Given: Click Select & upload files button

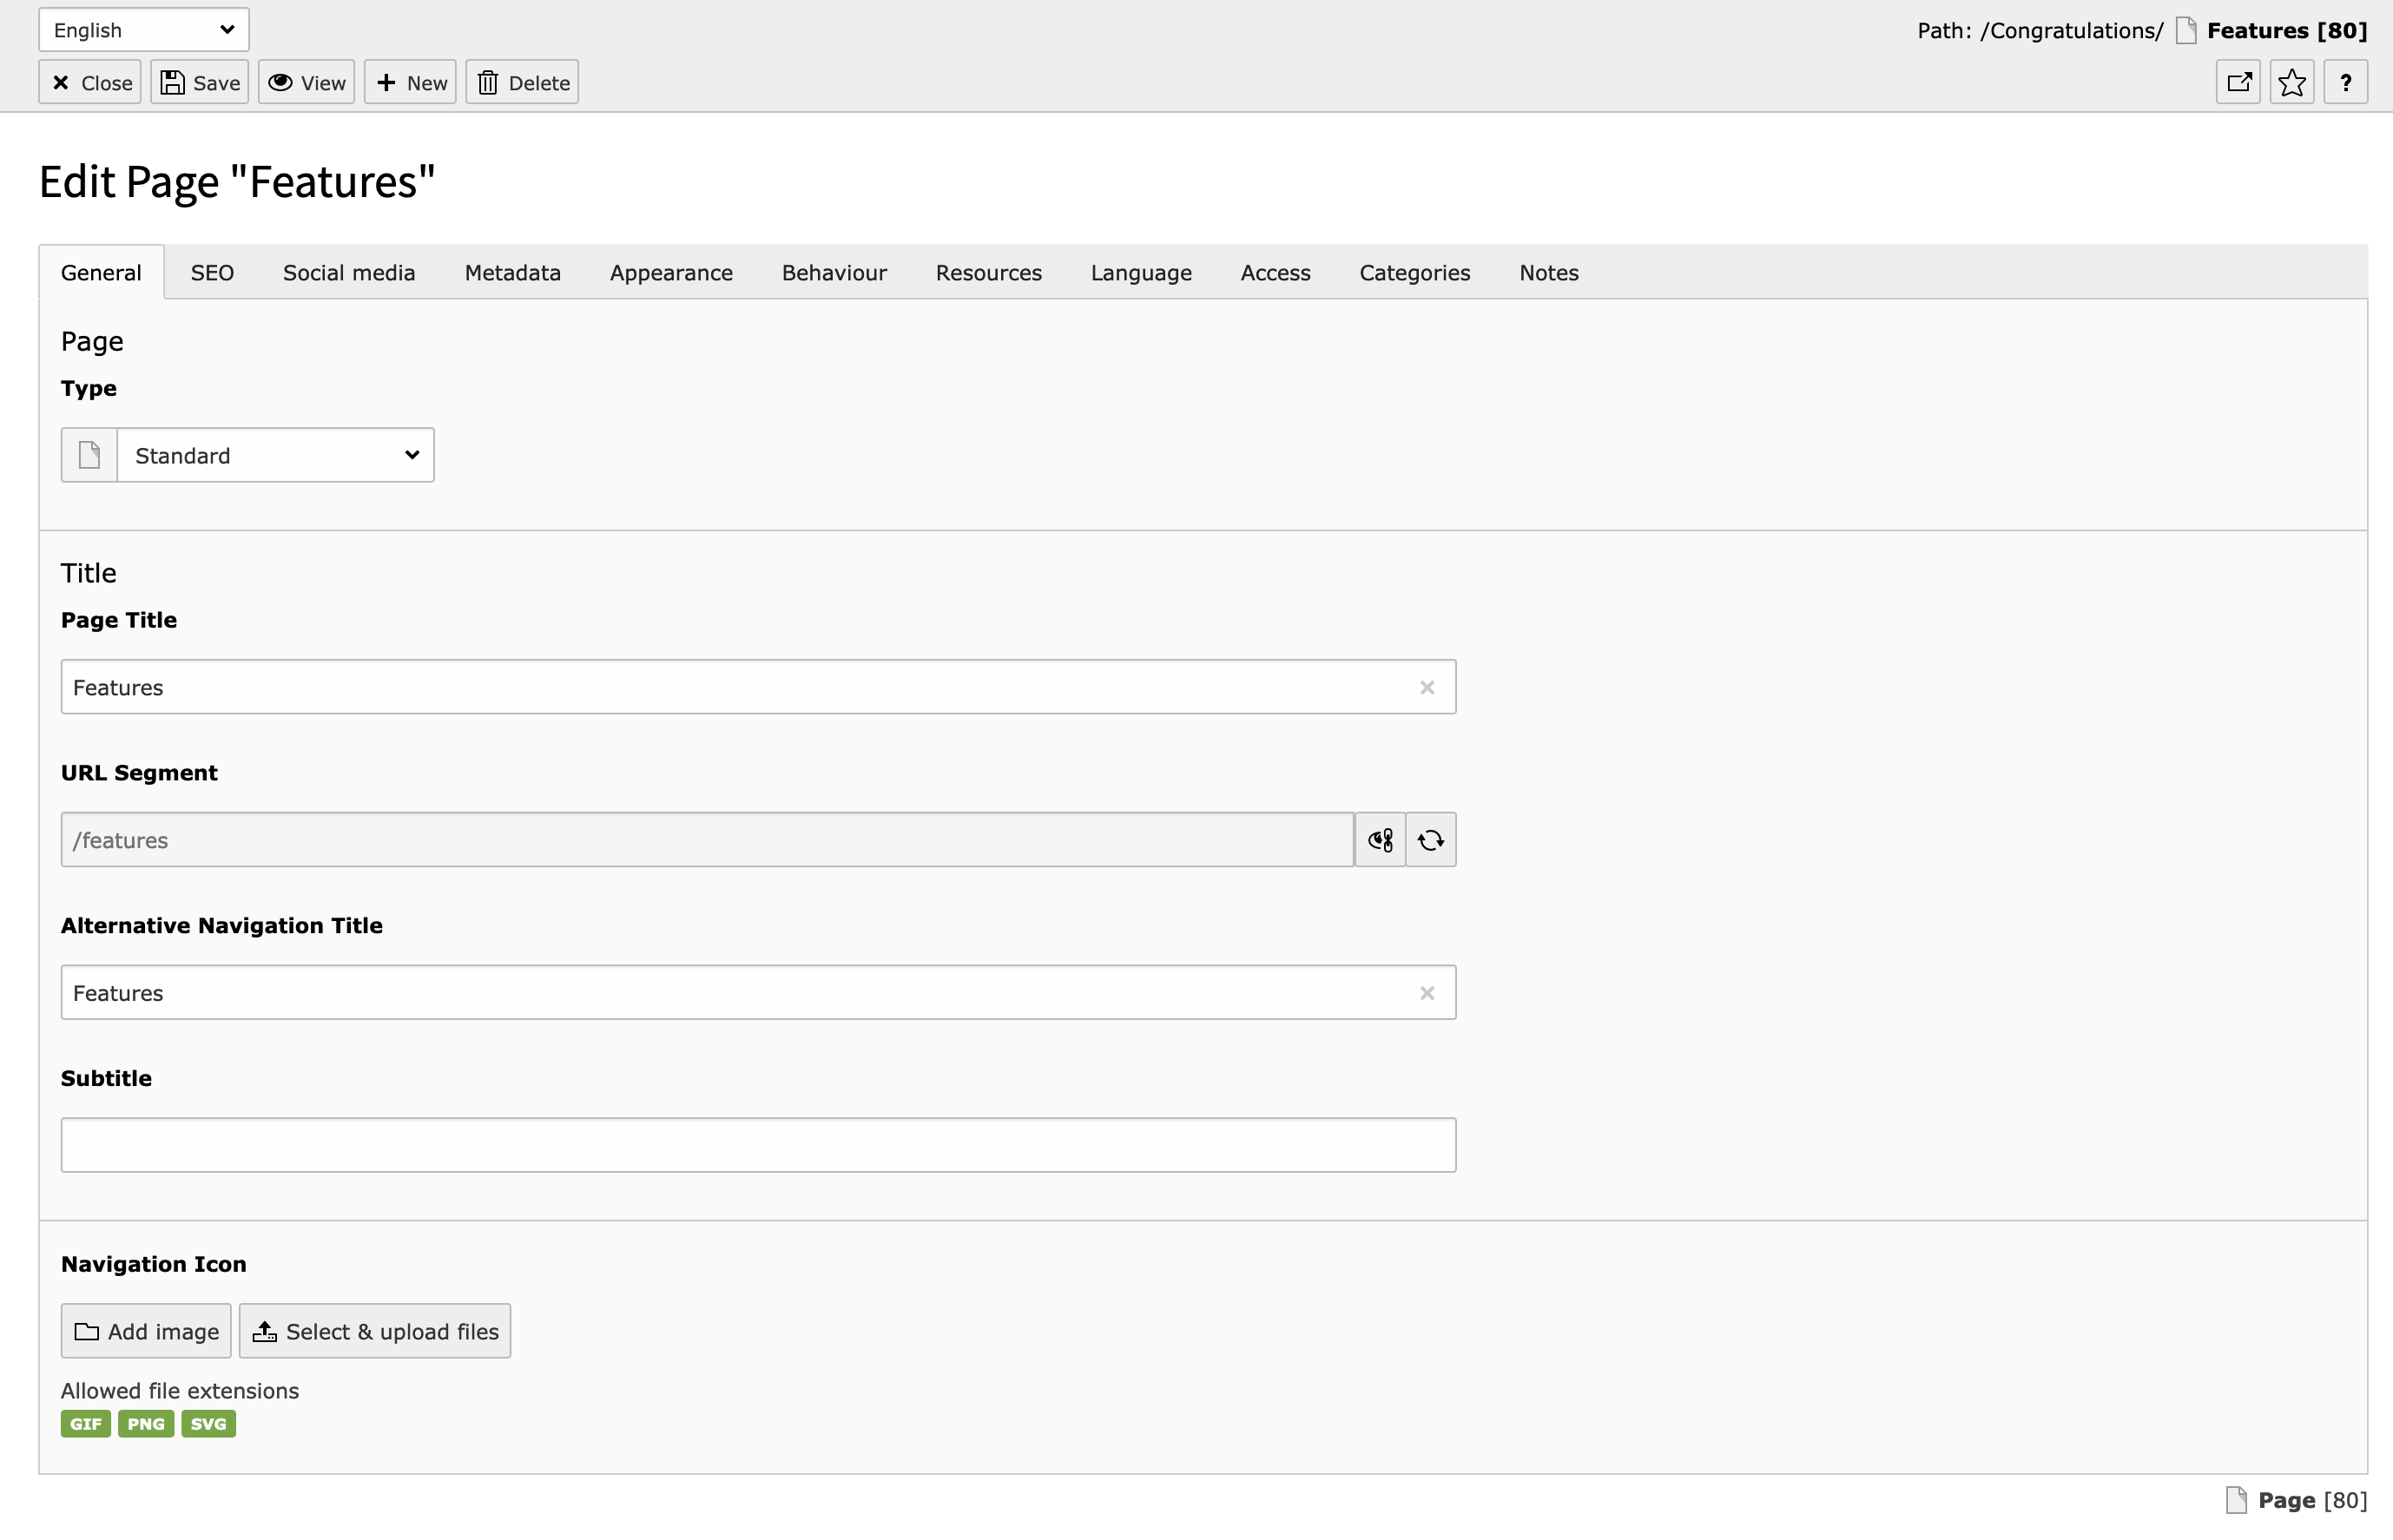Looking at the screenshot, I should [375, 1331].
